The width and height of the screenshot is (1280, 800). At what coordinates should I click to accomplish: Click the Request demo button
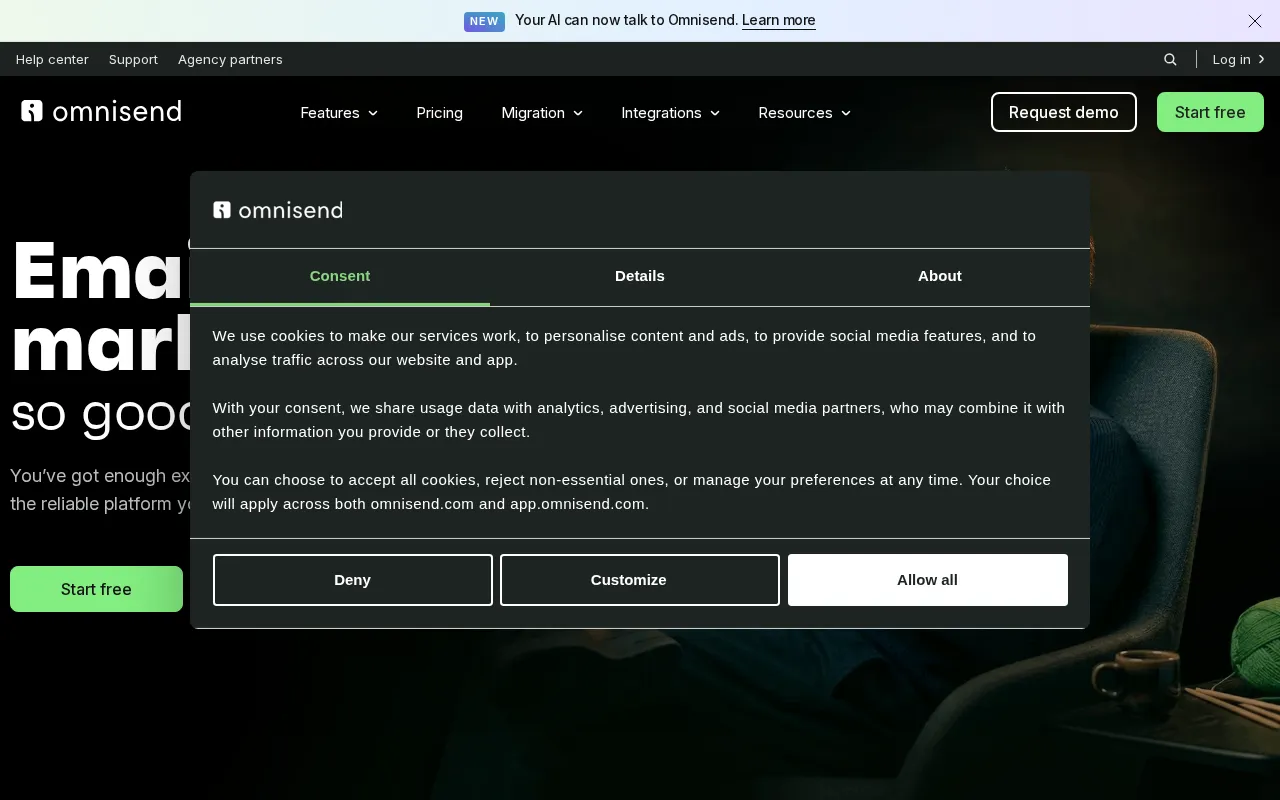click(x=1064, y=112)
